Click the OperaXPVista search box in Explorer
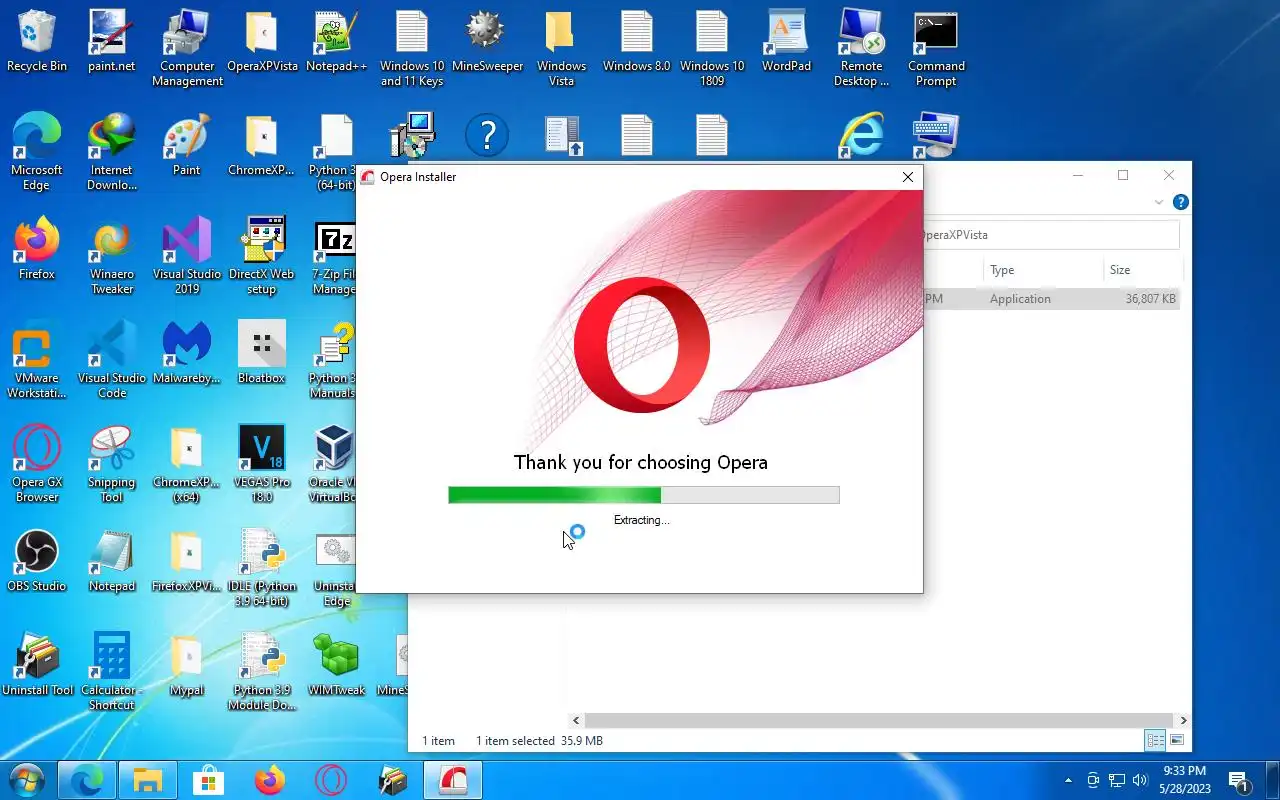The height and width of the screenshot is (800, 1280). [1050, 235]
